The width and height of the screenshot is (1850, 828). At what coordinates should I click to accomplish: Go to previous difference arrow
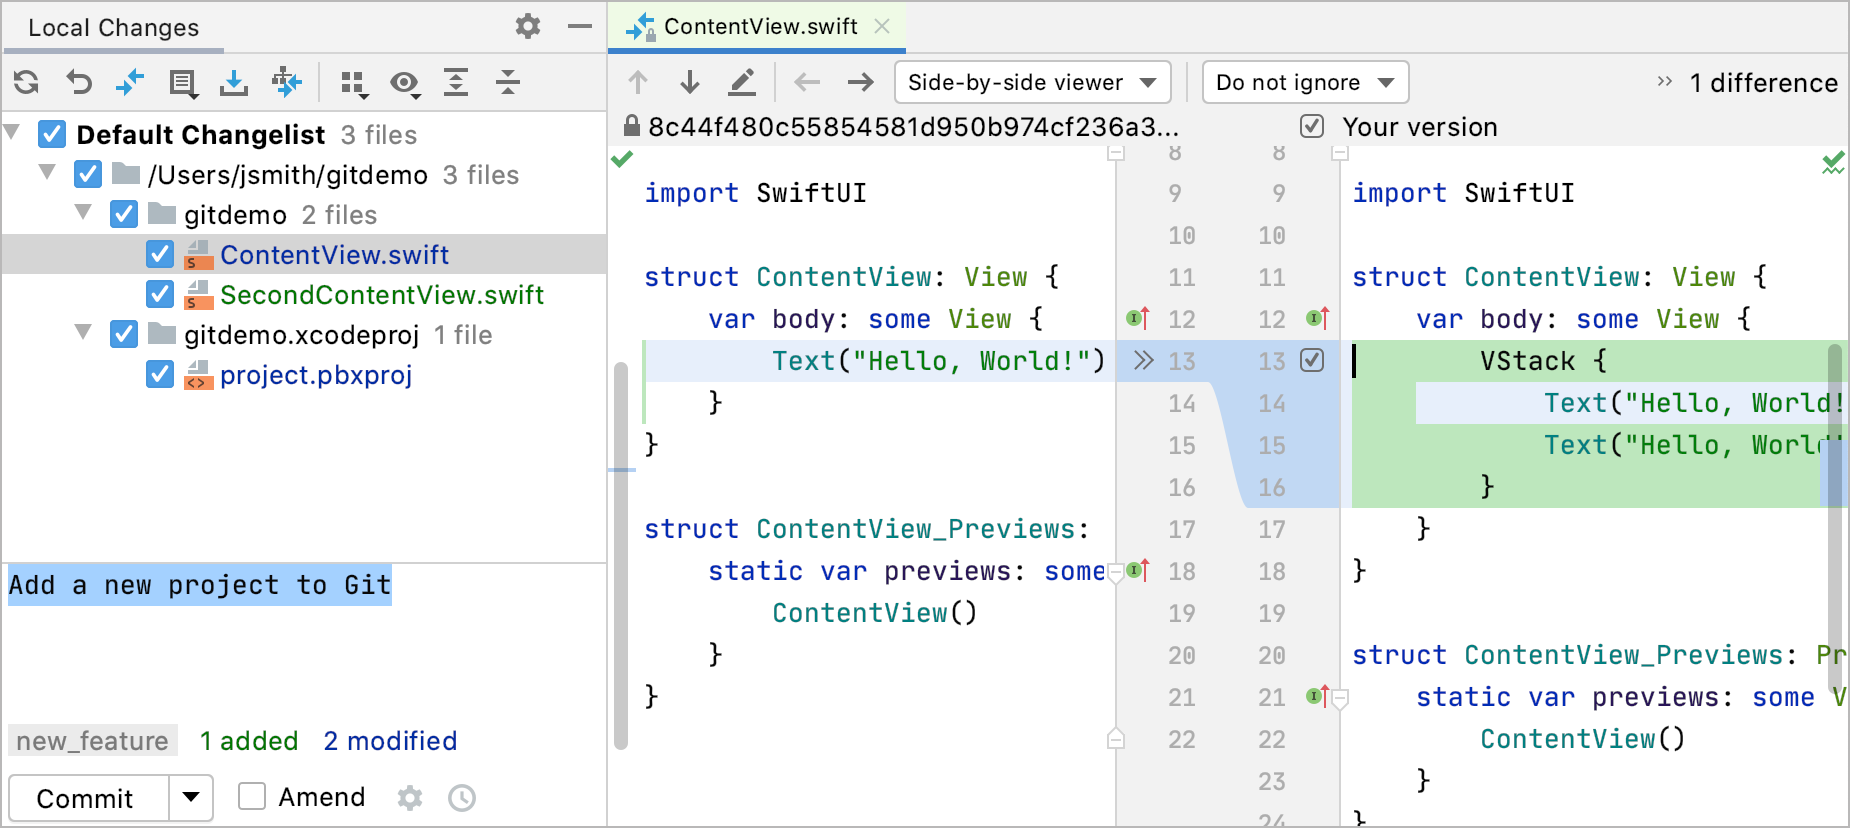pos(638,82)
